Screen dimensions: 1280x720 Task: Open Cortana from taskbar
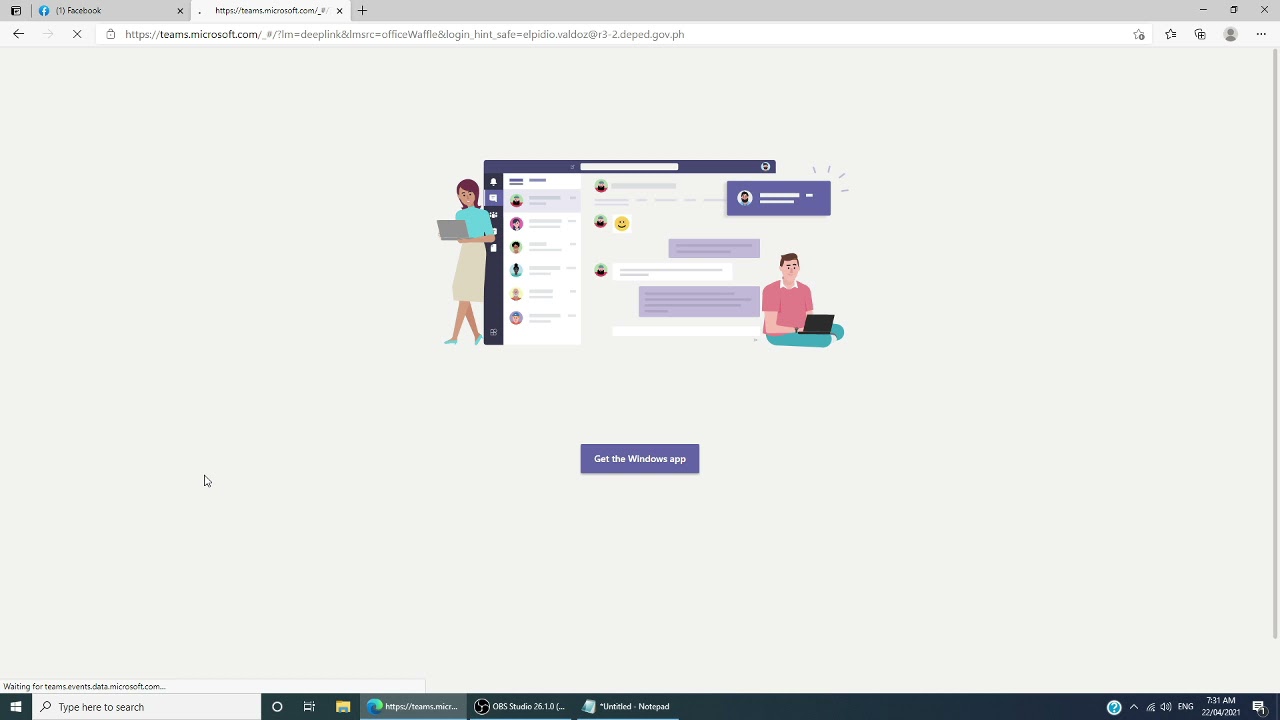pos(277,707)
